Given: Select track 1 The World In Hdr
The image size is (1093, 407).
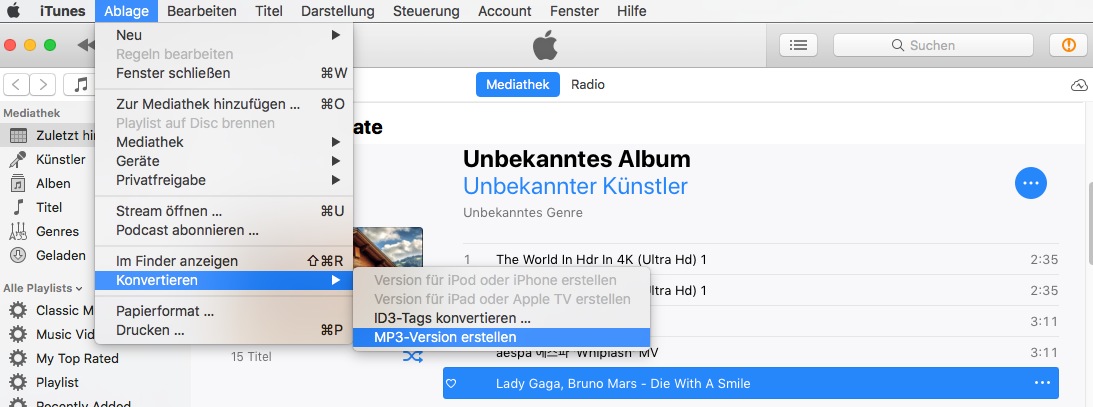Looking at the screenshot, I should coord(760,259).
